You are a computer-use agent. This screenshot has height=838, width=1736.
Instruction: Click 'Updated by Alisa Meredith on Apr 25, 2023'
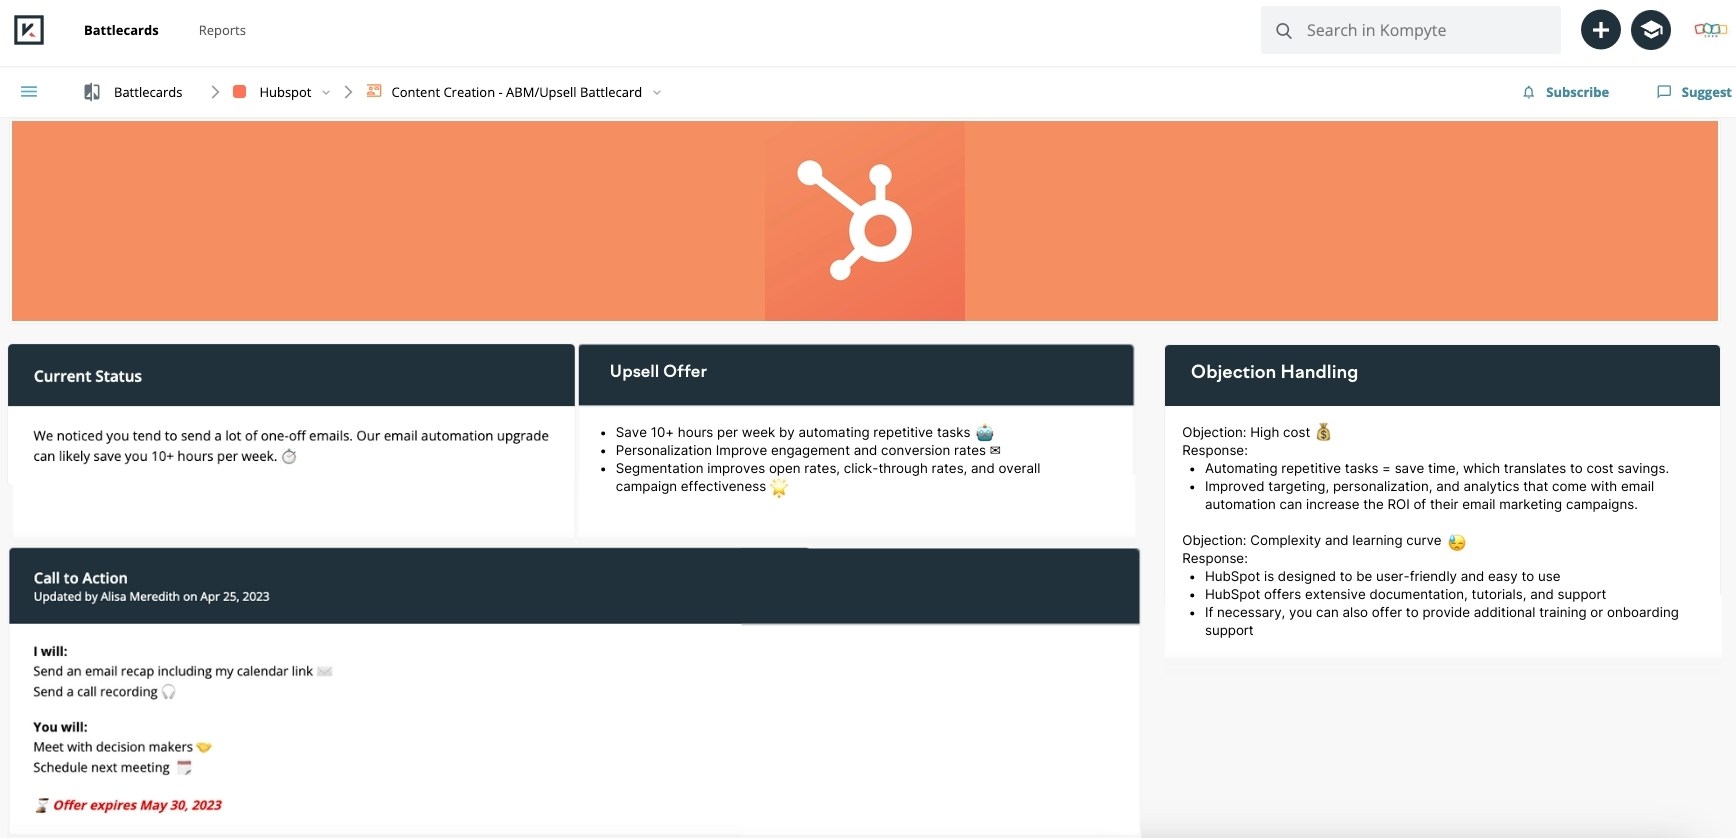tap(151, 597)
